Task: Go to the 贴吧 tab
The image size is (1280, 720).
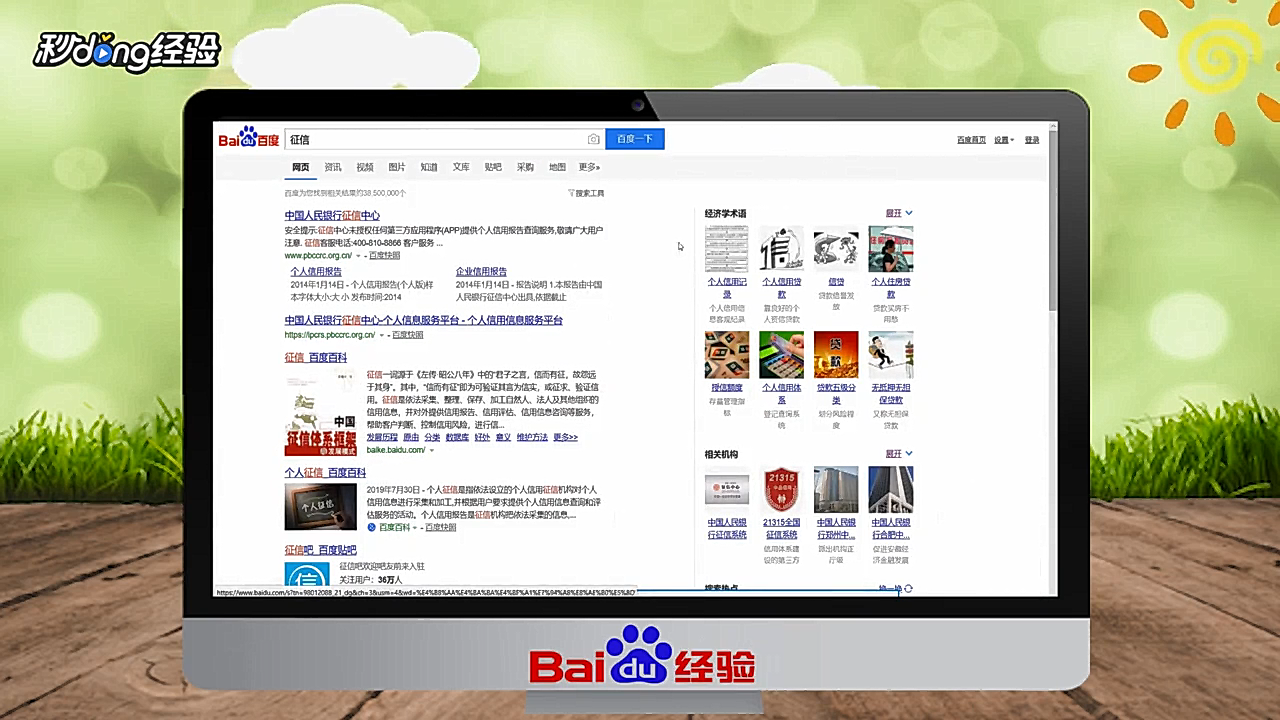Action: tap(493, 167)
